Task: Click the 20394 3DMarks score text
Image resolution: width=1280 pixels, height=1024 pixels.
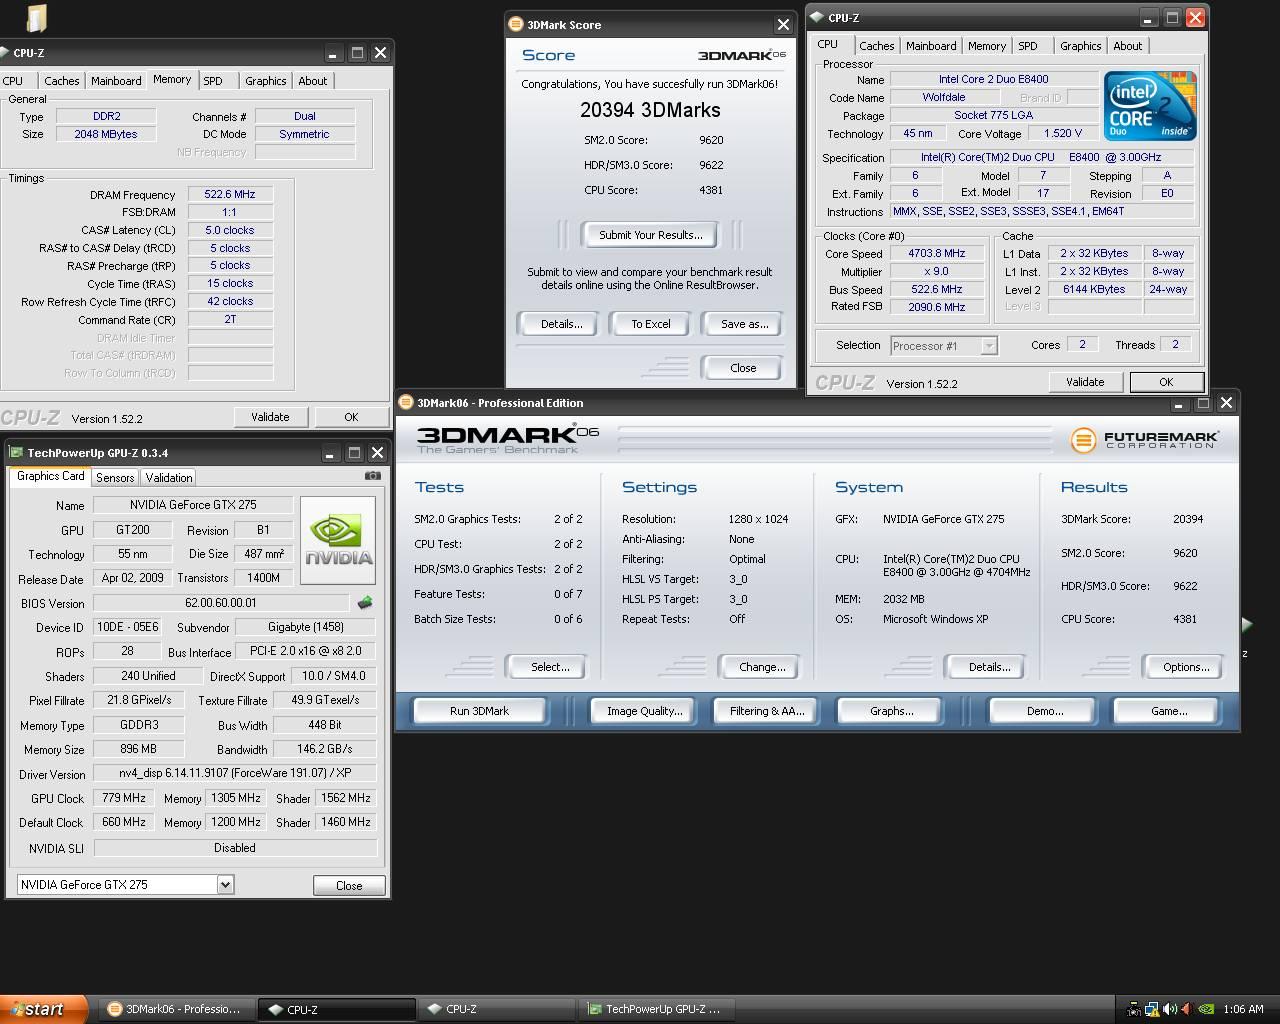Action: point(650,110)
